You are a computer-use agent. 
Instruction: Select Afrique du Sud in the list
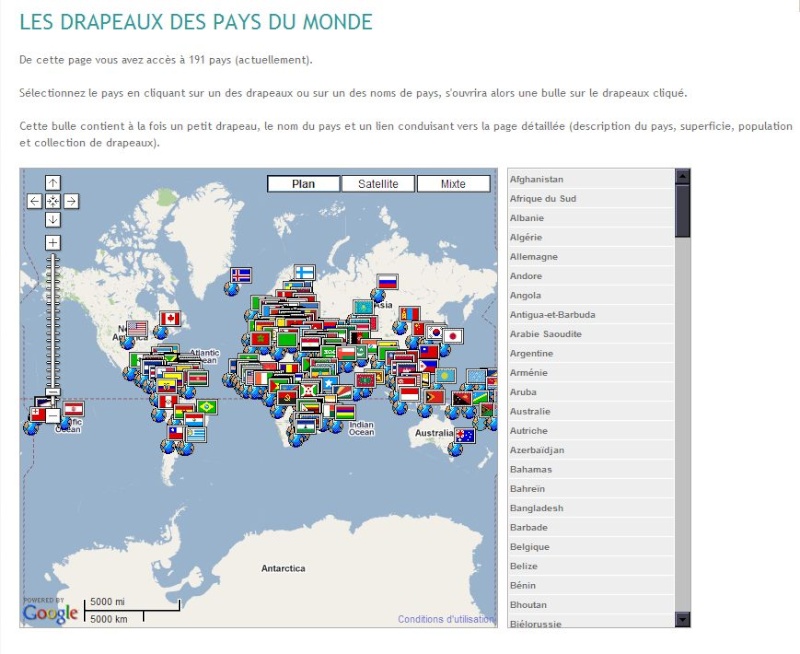(591, 198)
